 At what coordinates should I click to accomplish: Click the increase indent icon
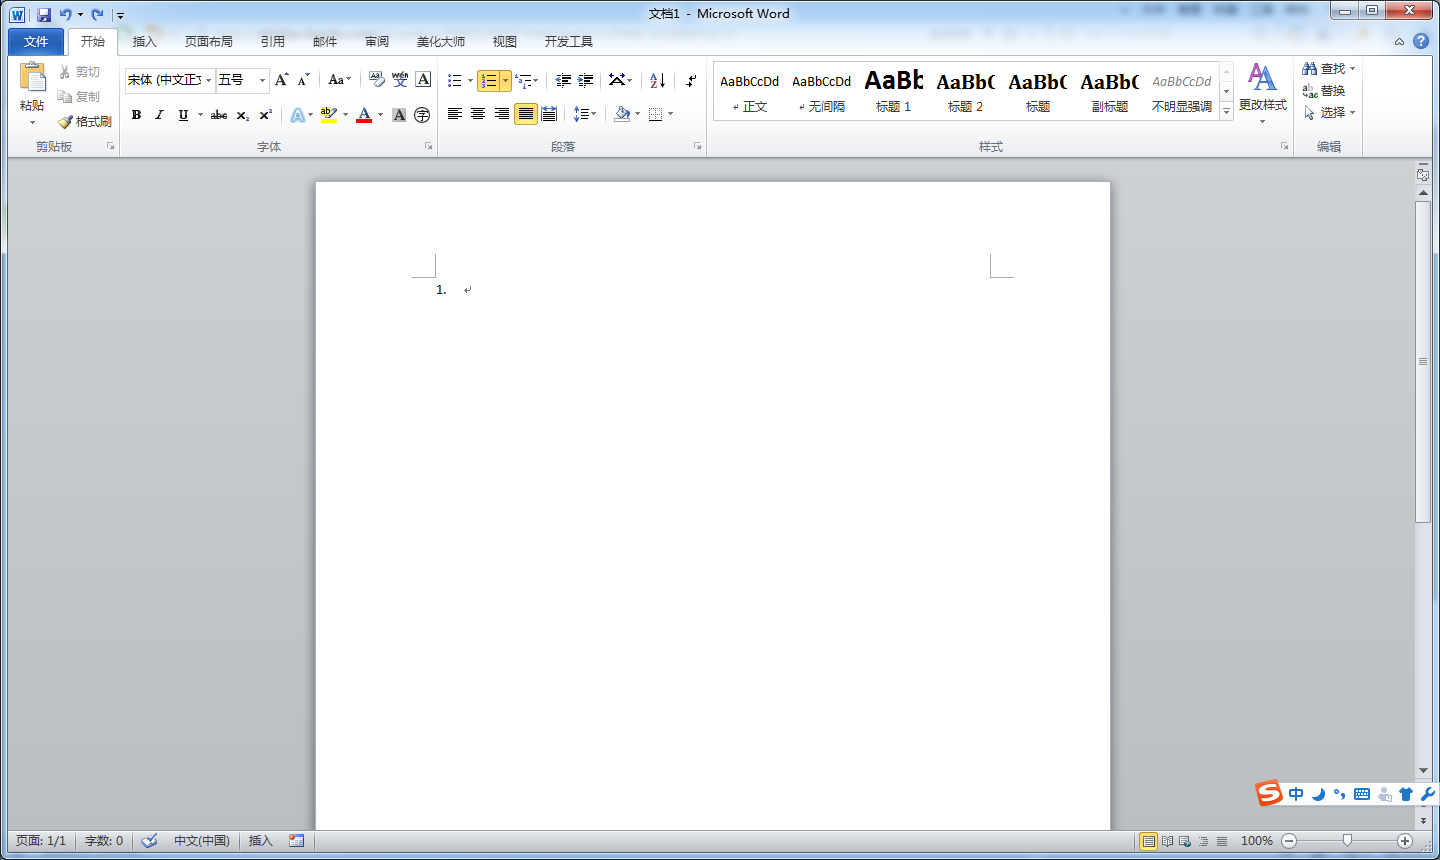click(x=586, y=80)
